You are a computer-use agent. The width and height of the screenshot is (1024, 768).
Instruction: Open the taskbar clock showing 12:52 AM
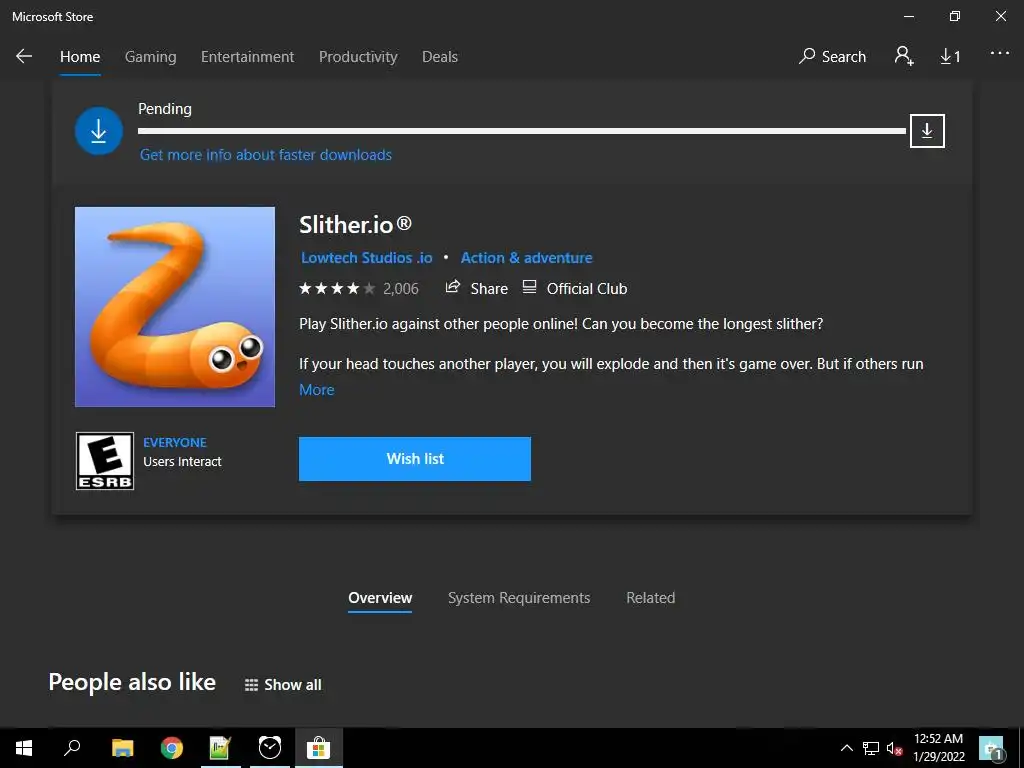tap(938, 748)
